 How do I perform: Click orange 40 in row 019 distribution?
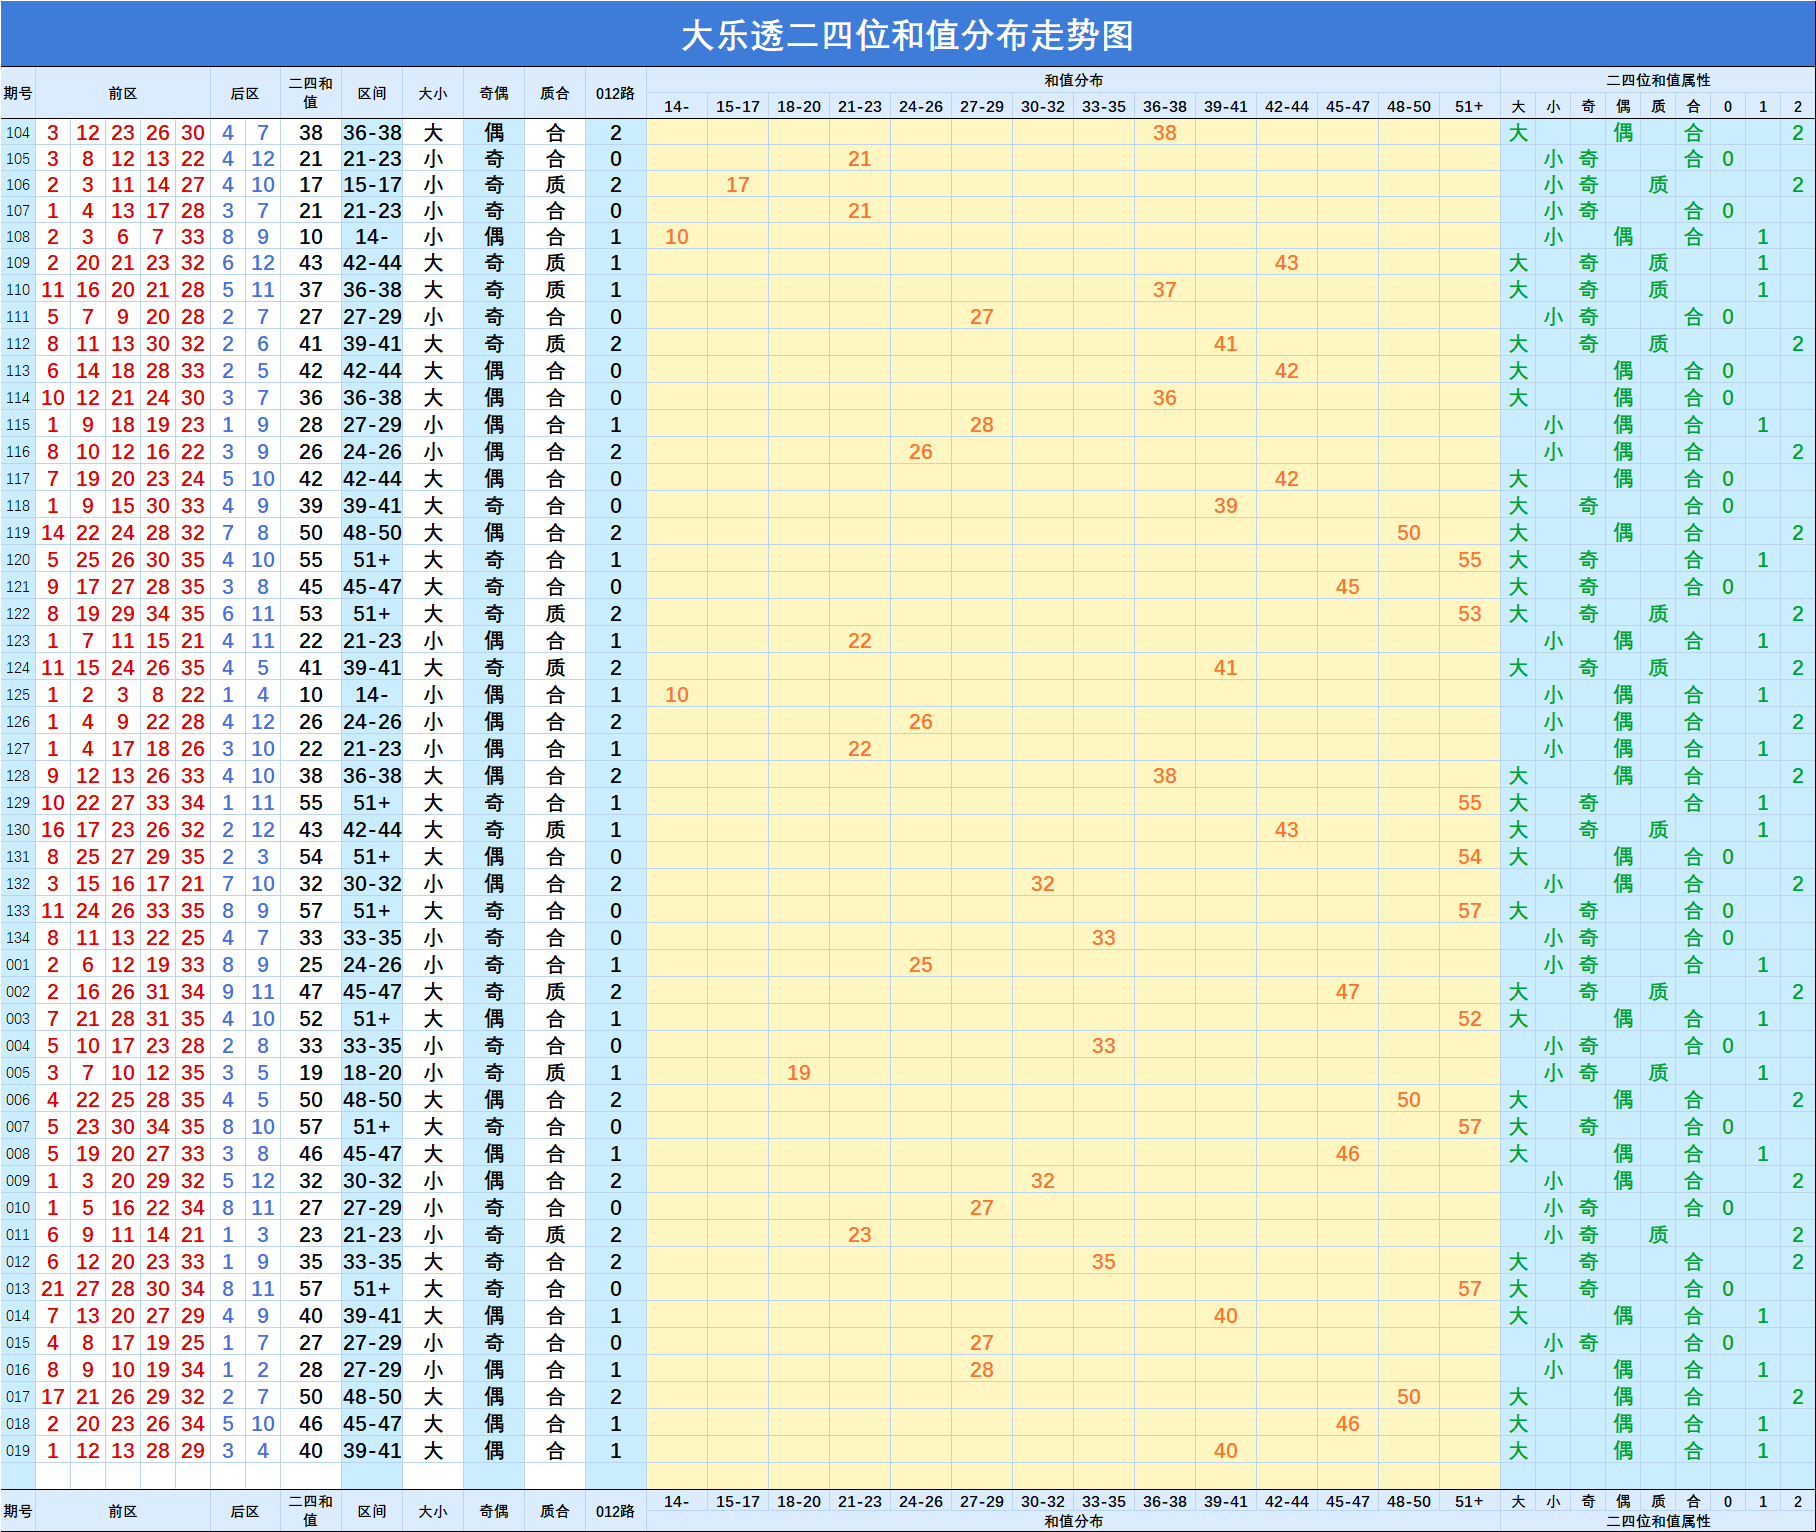tap(1226, 1451)
